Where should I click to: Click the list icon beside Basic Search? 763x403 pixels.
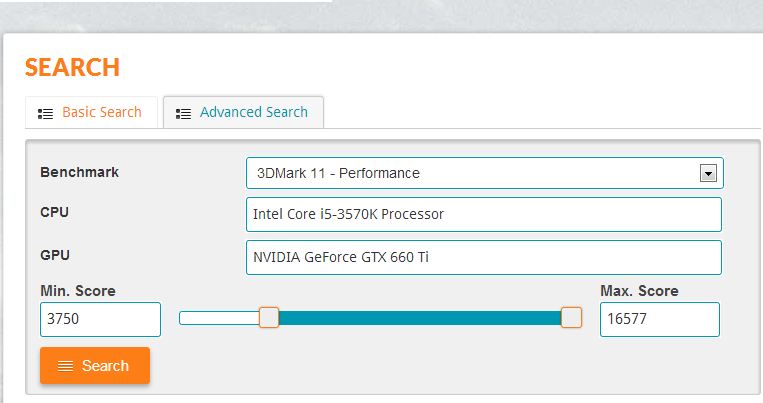45,113
